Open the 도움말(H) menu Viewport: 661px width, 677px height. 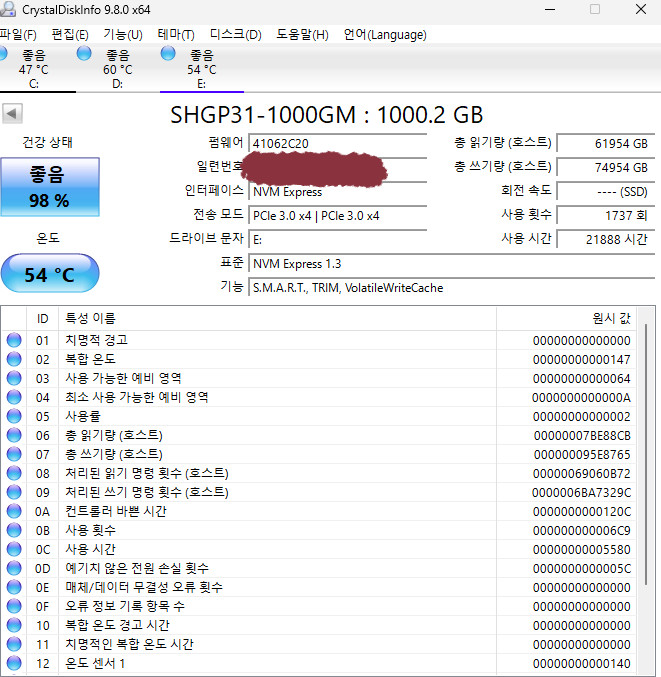[302, 35]
